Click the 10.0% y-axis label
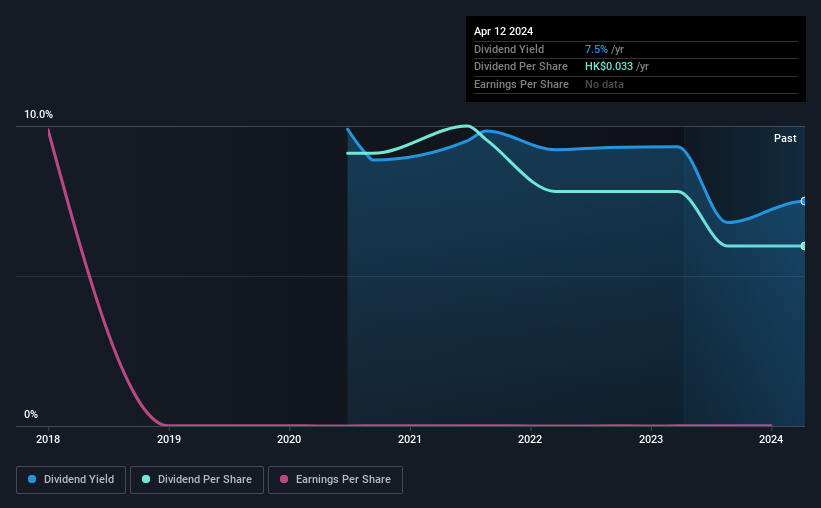The image size is (821, 508). (38, 115)
